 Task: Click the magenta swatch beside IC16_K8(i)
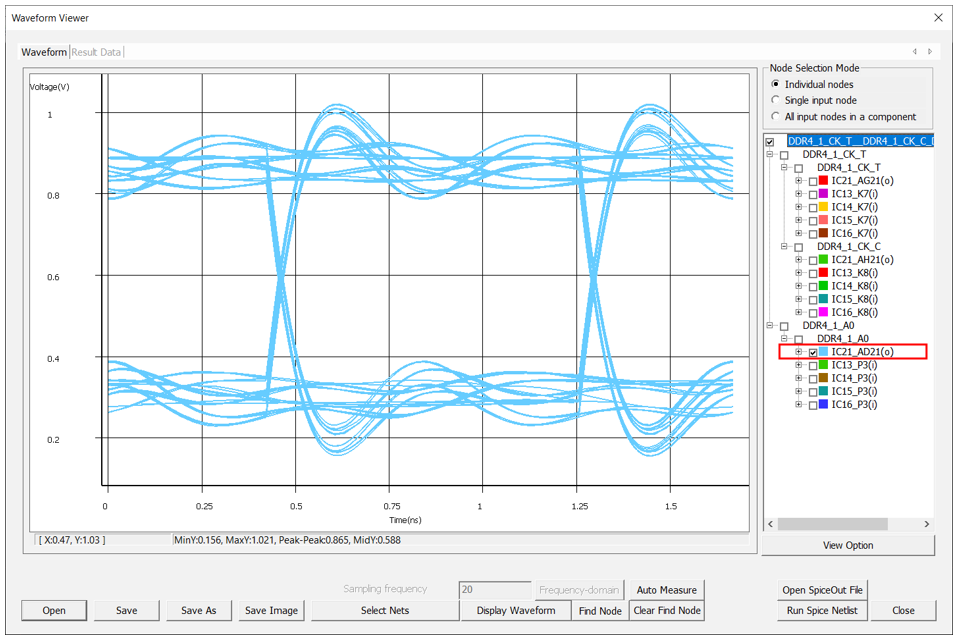click(x=823, y=312)
